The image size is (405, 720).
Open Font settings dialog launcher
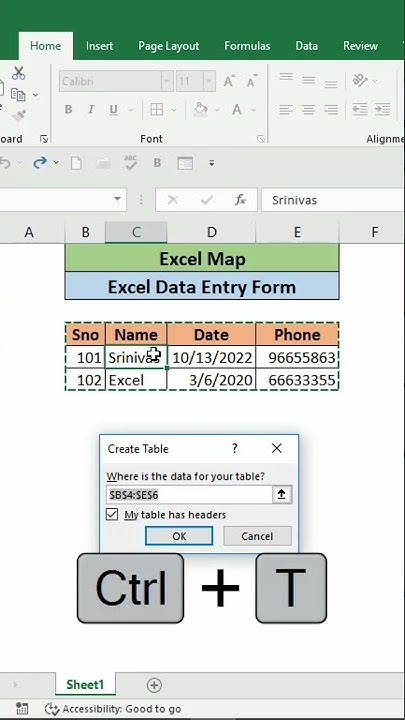click(x=260, y=138)
